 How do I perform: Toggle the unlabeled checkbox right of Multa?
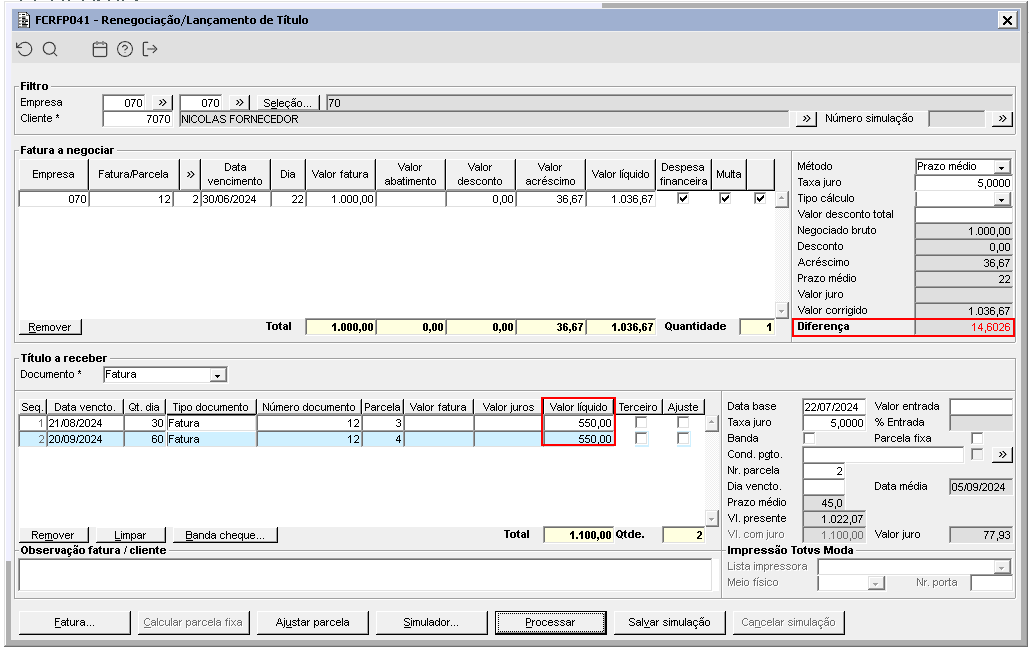pyautogui.click(x=760, y=198)
